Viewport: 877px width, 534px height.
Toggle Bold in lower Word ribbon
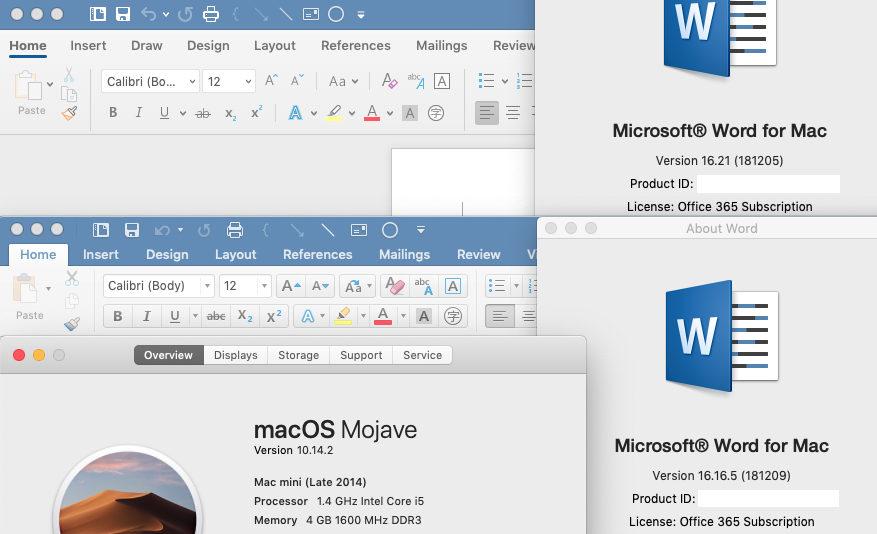tap(117, 316)
